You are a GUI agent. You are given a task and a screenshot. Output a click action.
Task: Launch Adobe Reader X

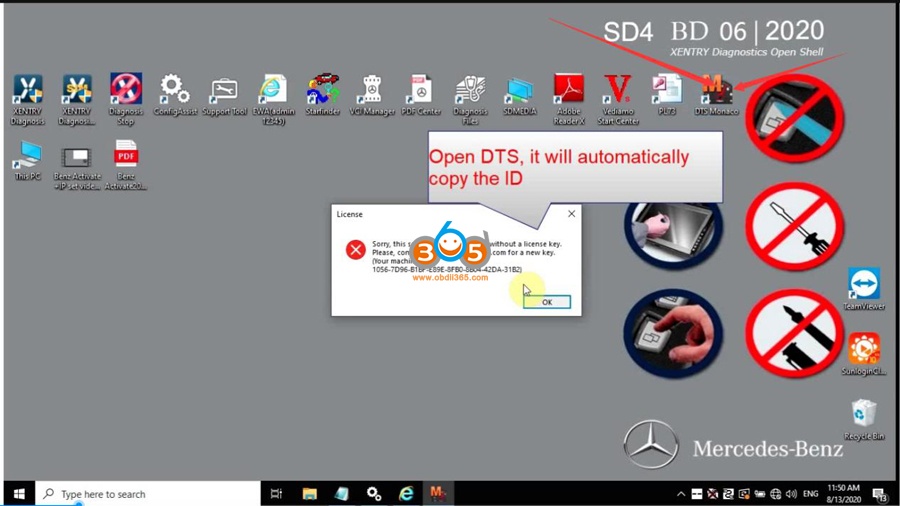[x=568, y=99]
